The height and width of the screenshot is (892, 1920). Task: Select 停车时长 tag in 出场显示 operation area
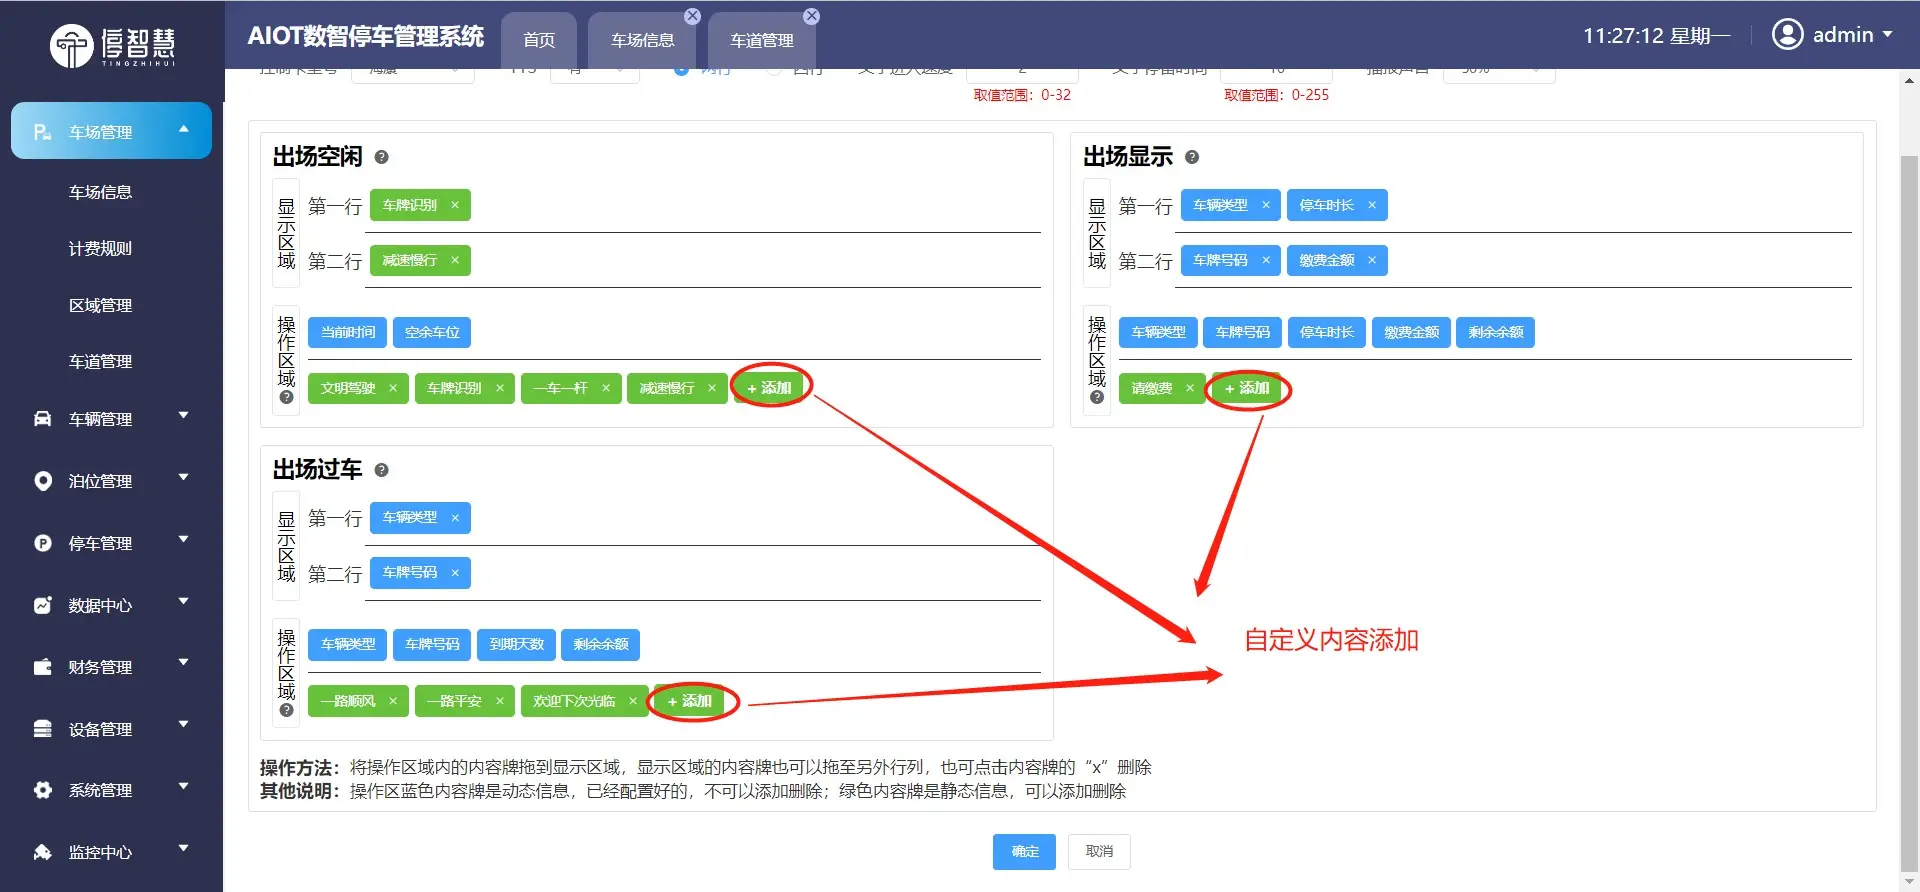(1327, 332)
